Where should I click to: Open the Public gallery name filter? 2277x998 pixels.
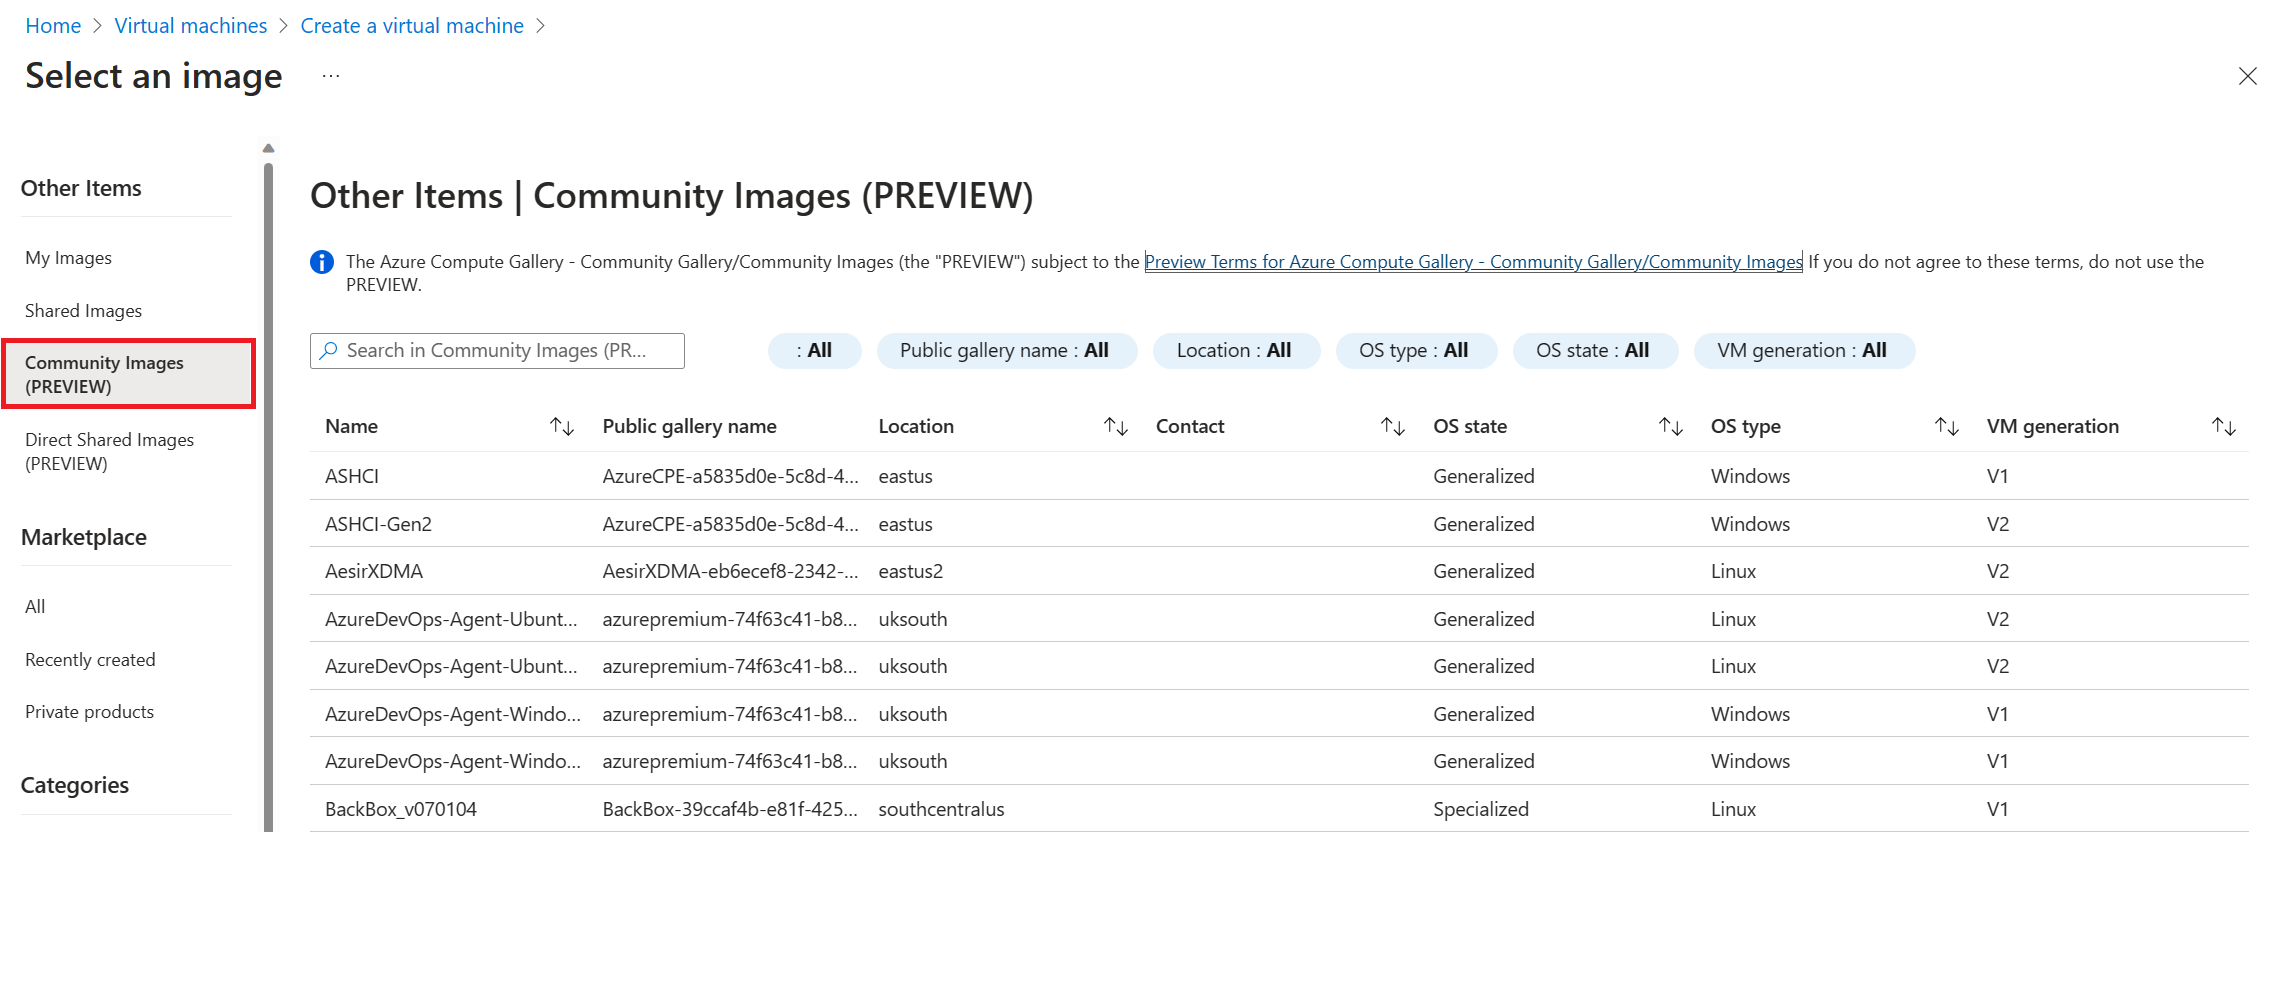click(1007, 350)
